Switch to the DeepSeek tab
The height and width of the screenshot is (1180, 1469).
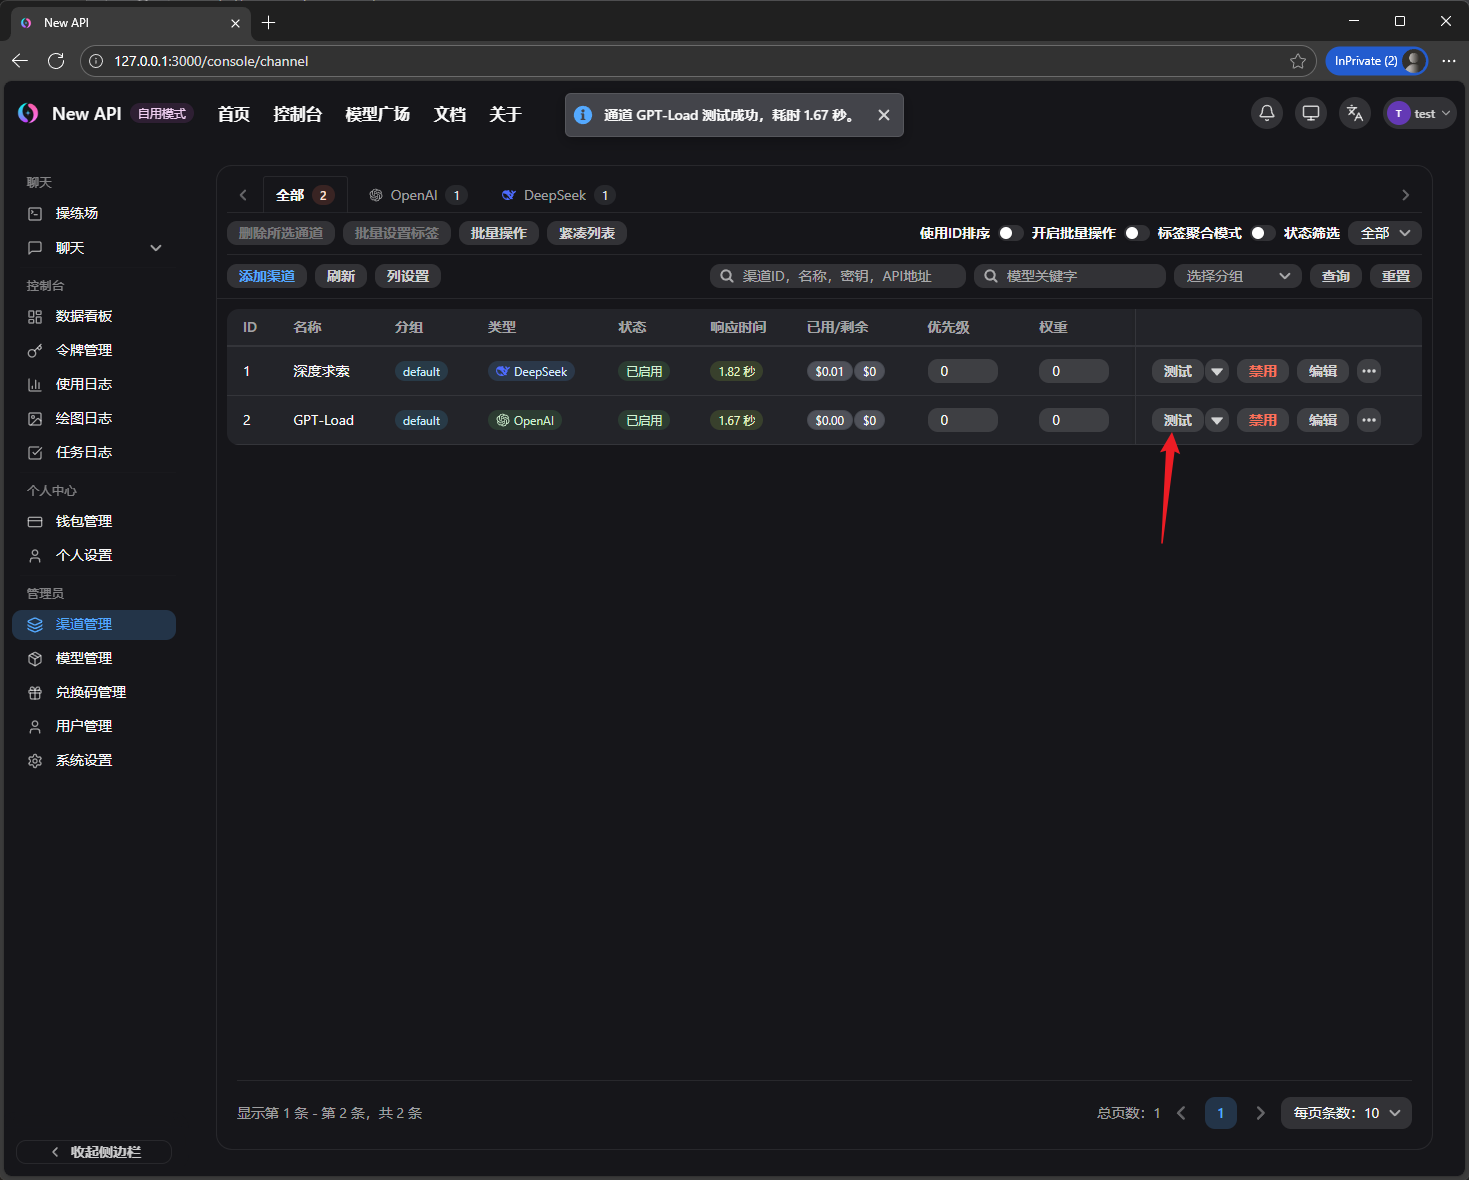555,195
